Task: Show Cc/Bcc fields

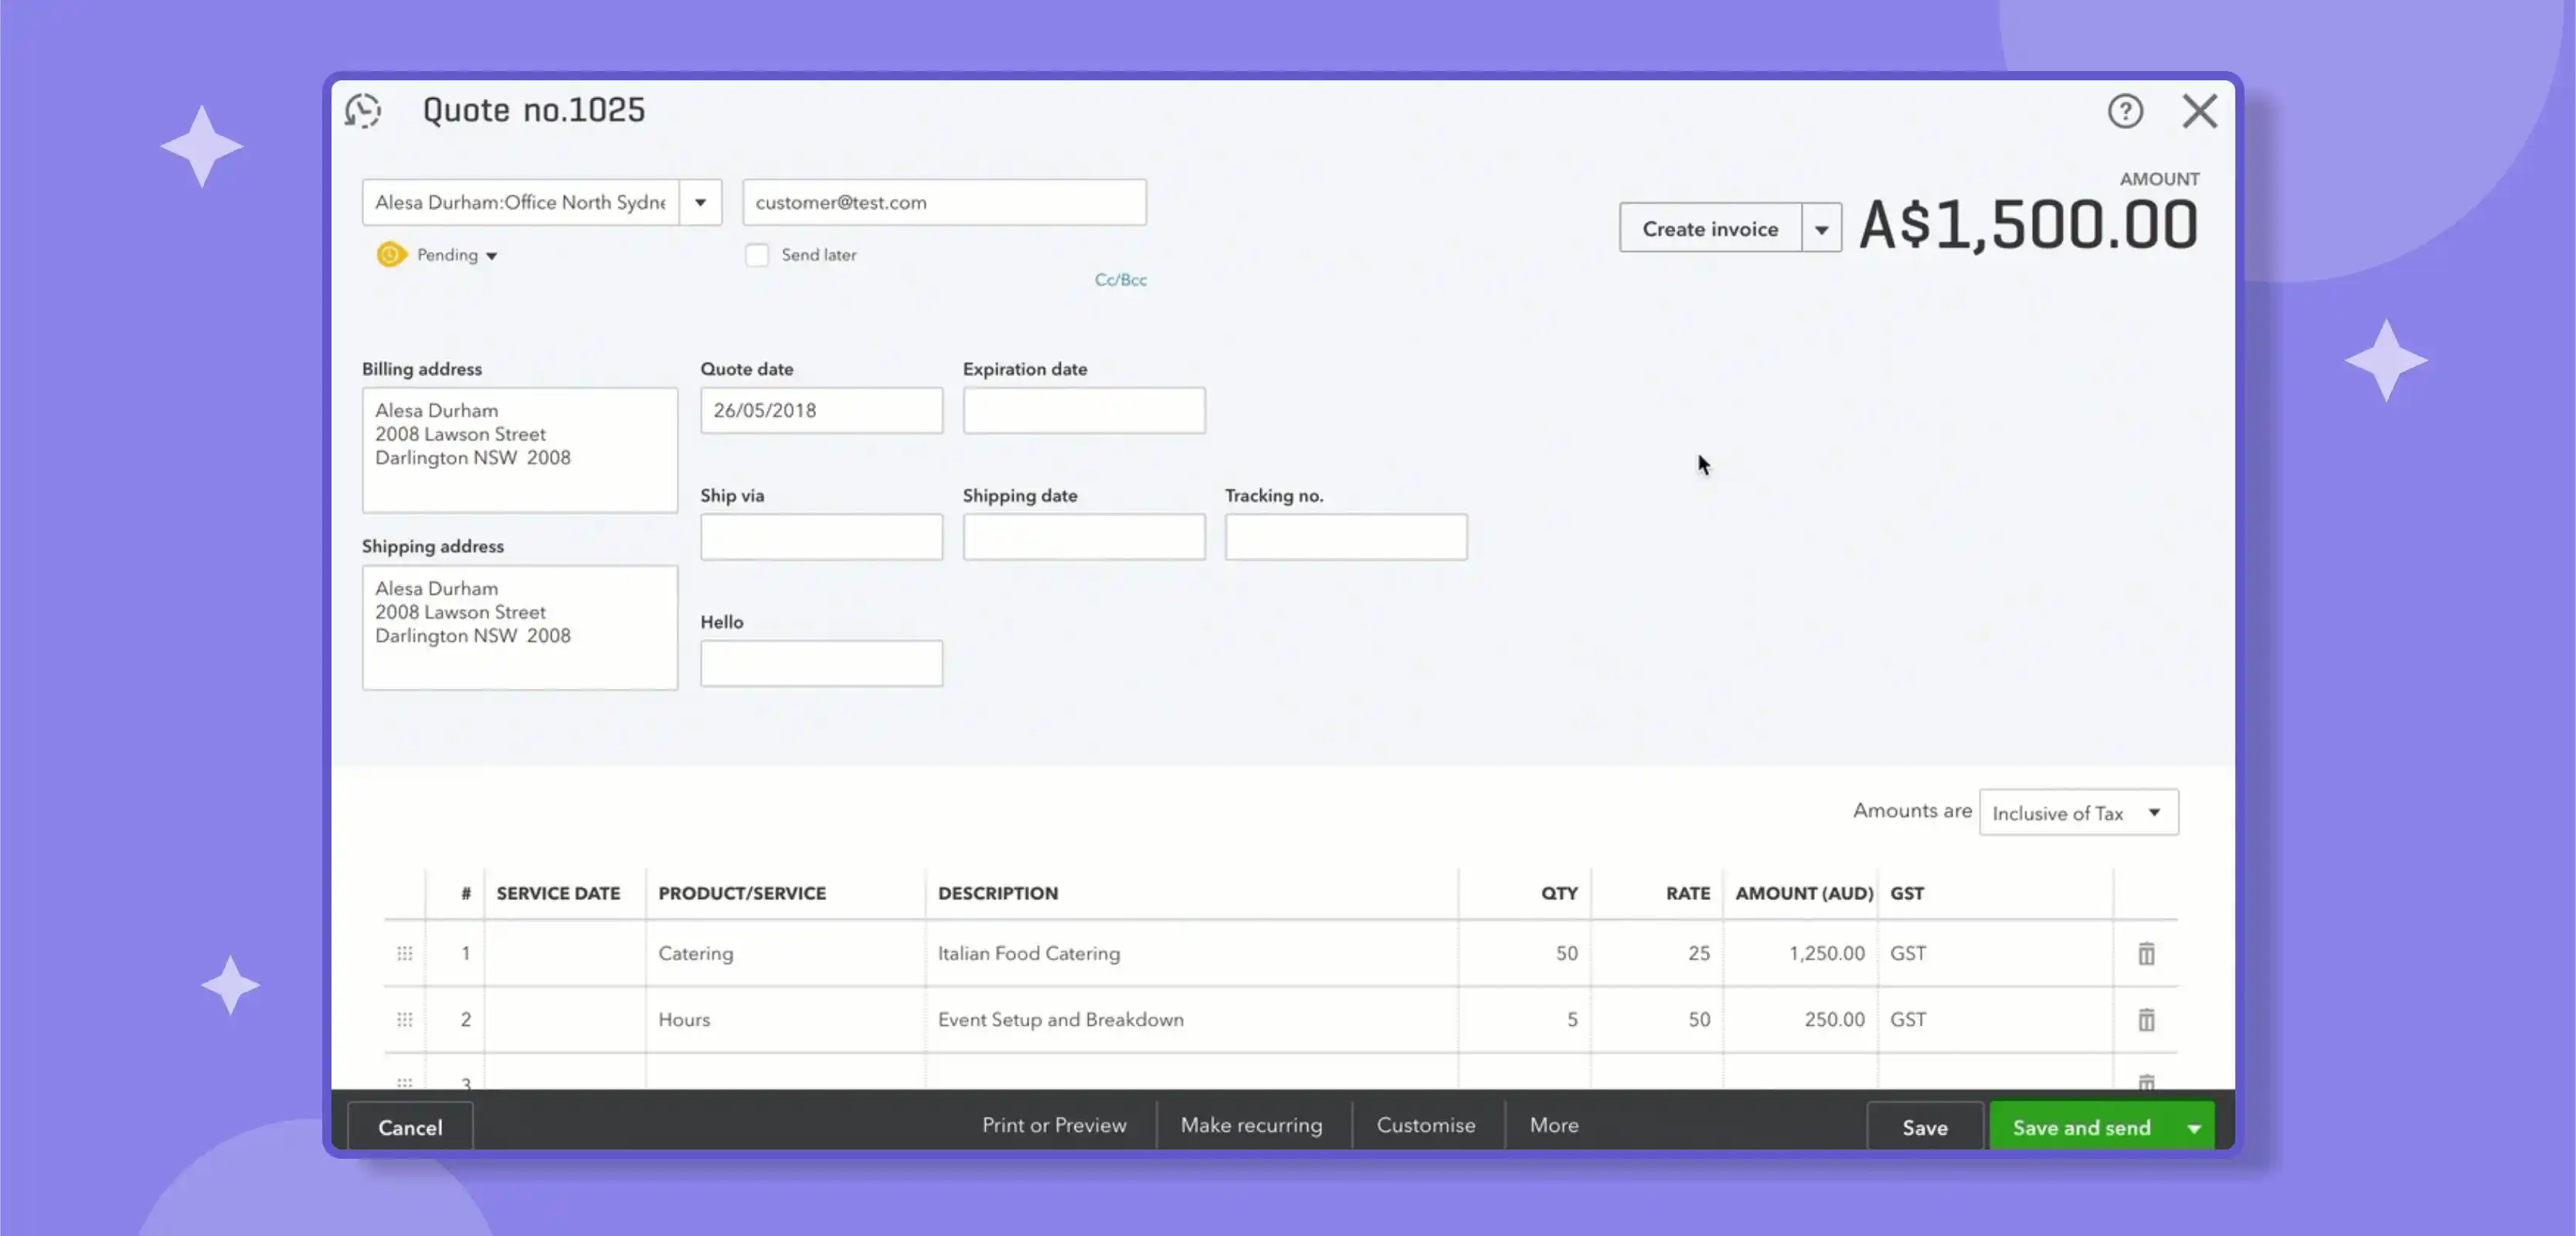Action: coord(1119,280)
